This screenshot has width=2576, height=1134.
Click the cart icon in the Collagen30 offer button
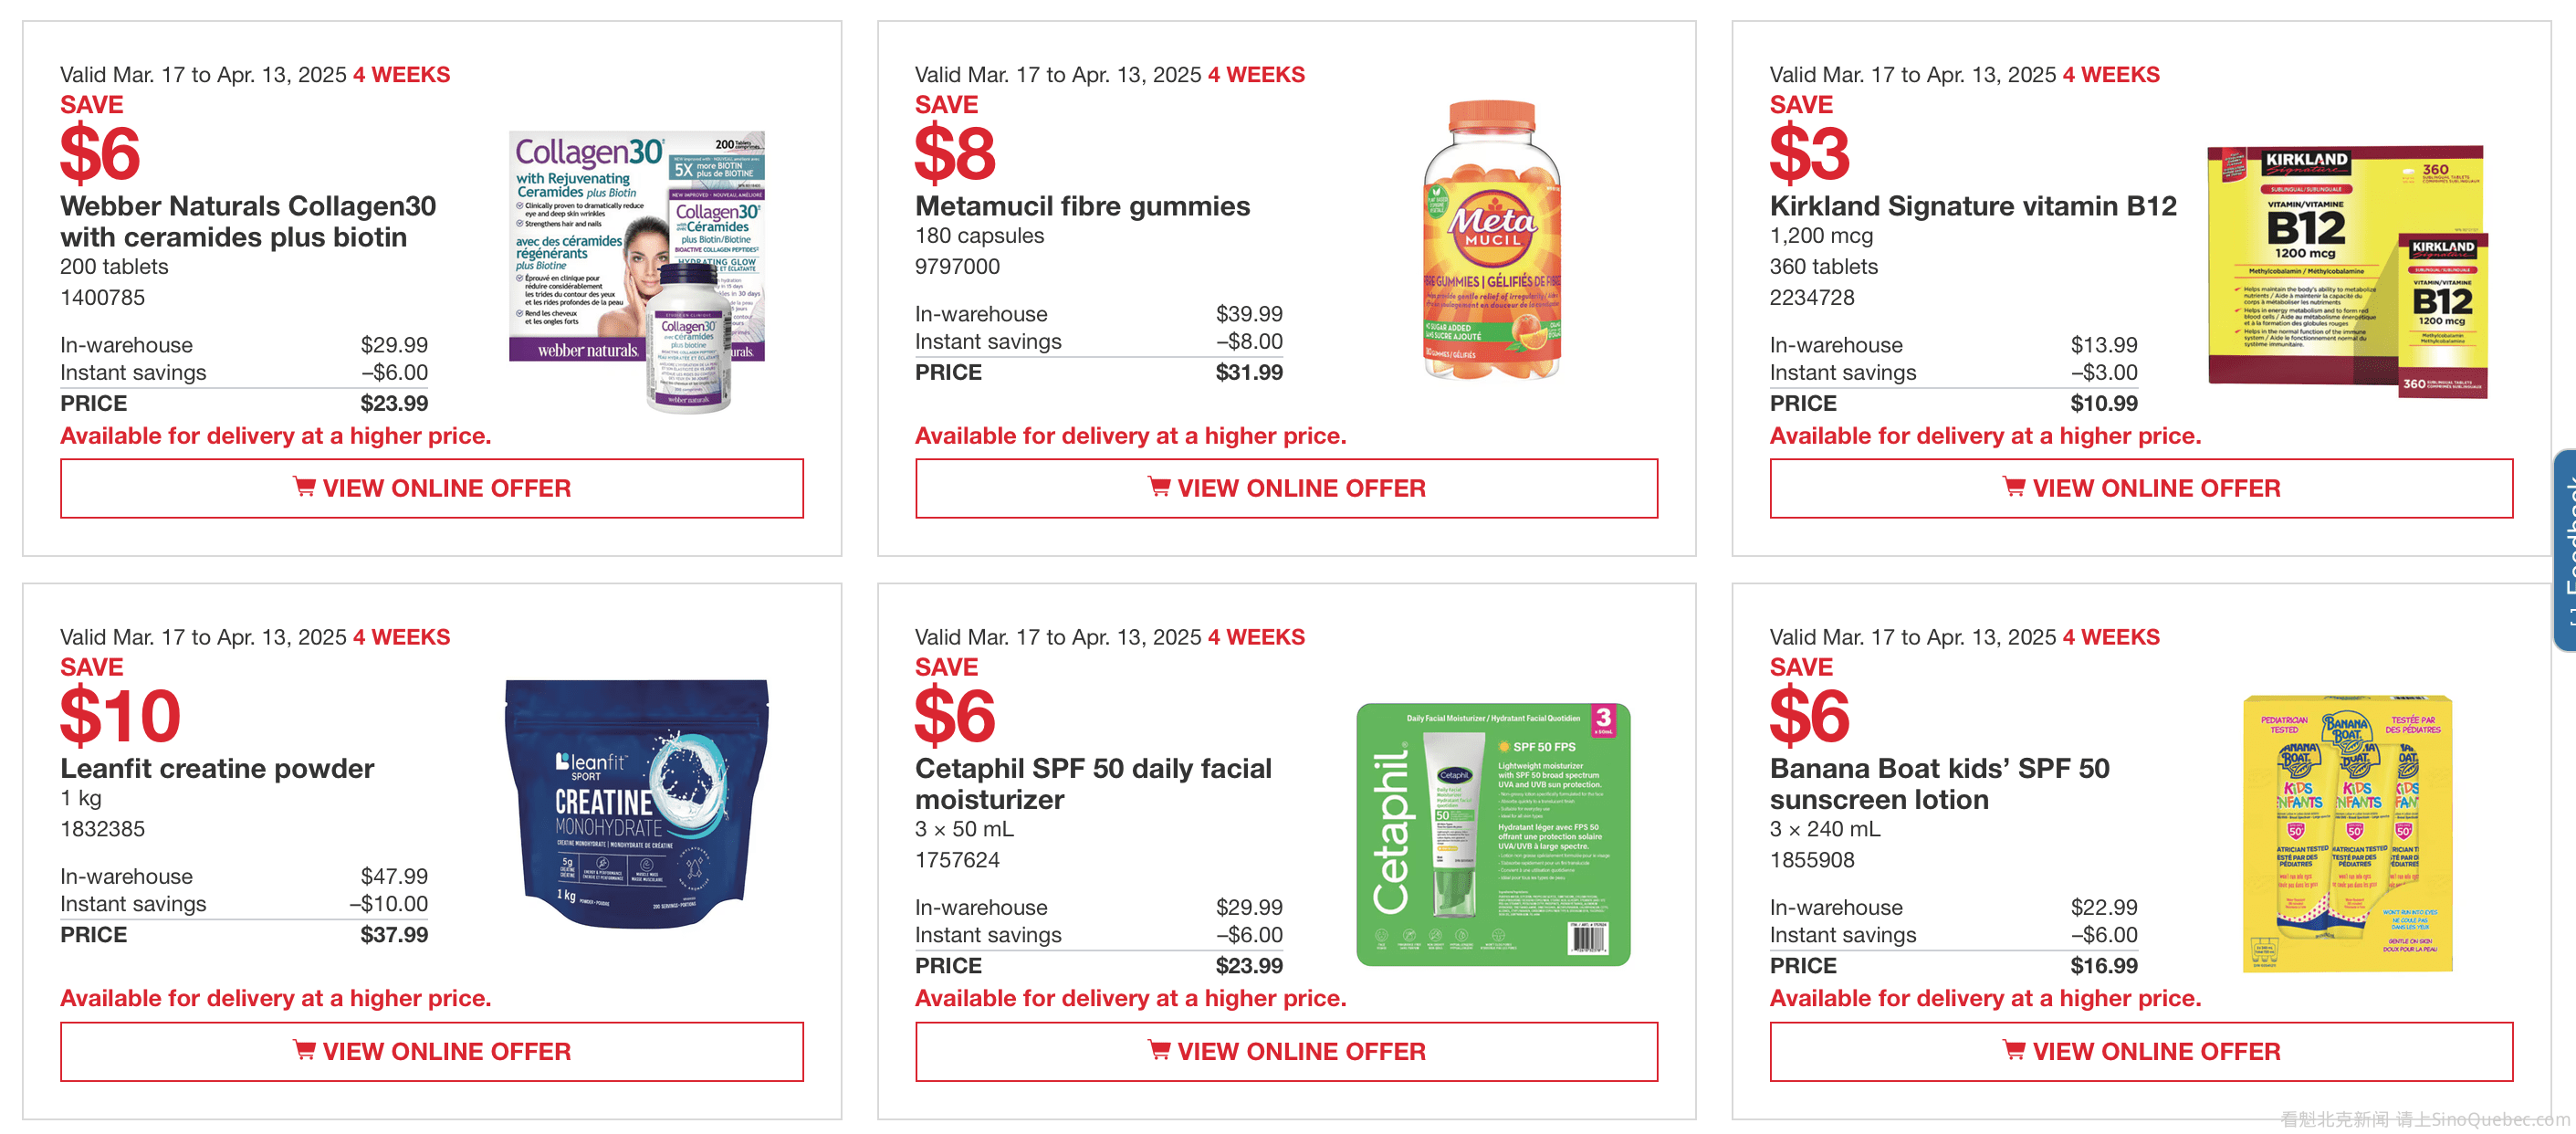pyautogui.click(x=304, y=487)
